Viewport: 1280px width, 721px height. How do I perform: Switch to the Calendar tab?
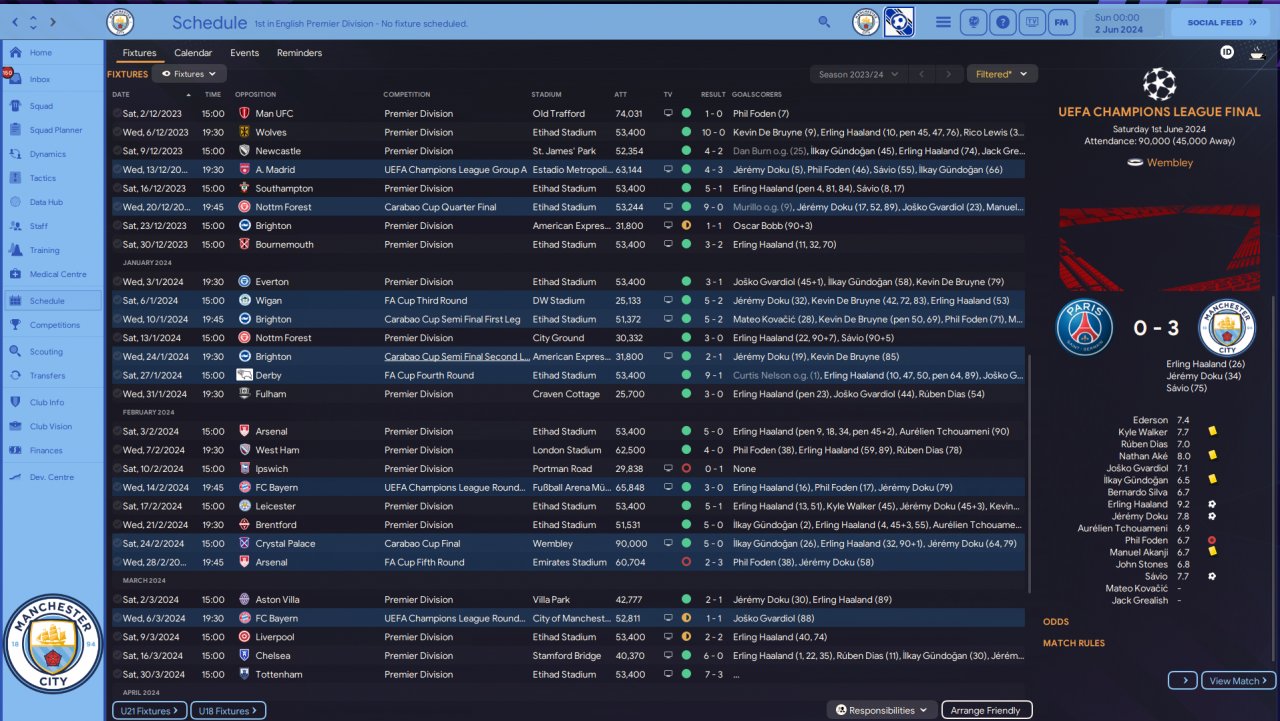[x=193, y=53]
